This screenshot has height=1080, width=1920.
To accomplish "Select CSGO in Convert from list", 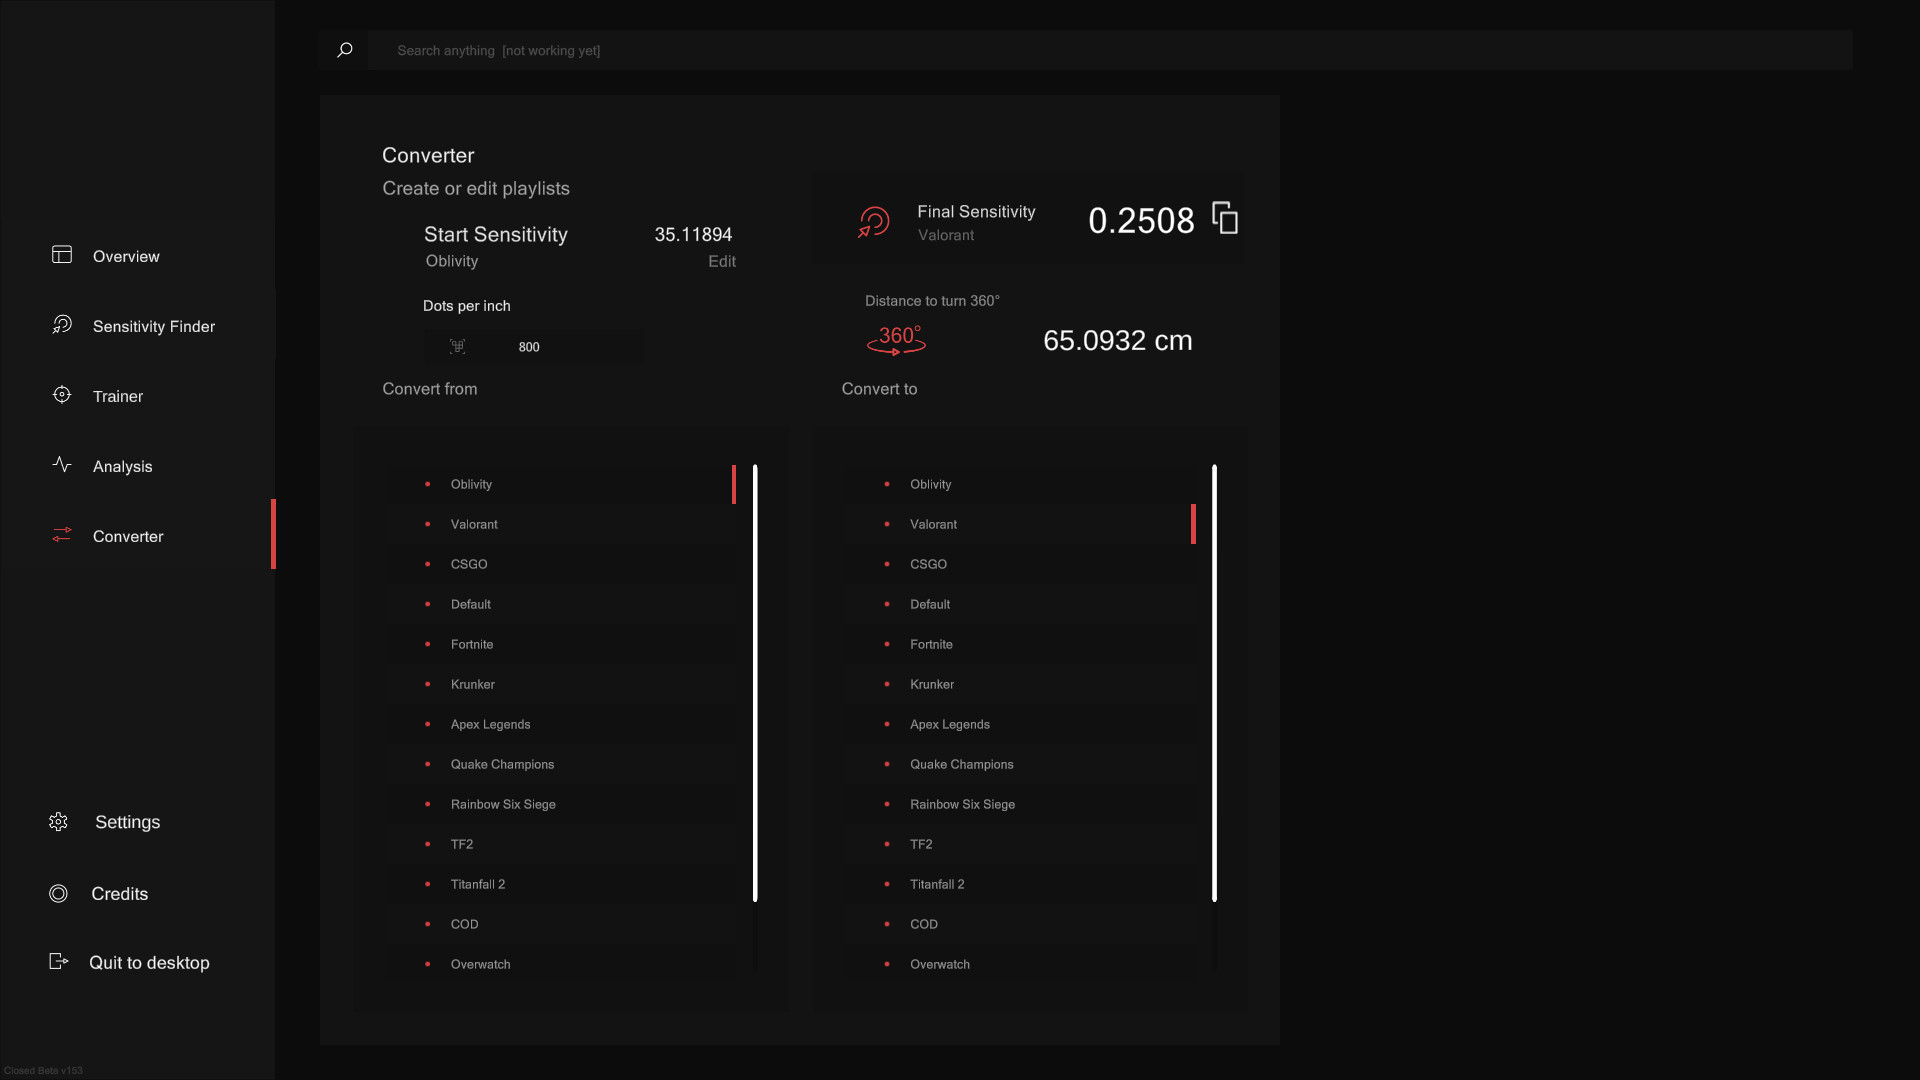I will pos(469,564).
